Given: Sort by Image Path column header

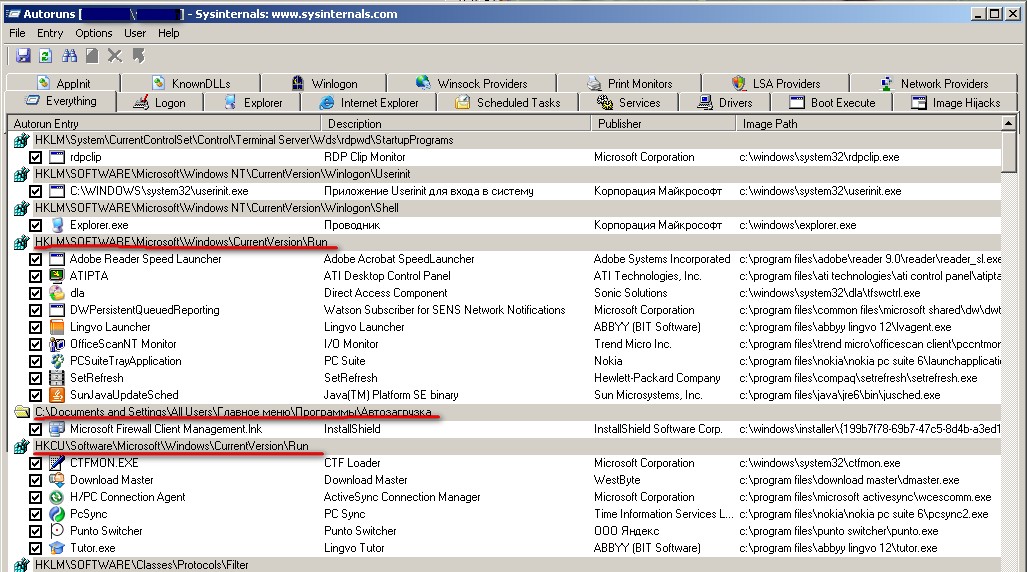Looking at the screenshot, I should click(868, 123).
